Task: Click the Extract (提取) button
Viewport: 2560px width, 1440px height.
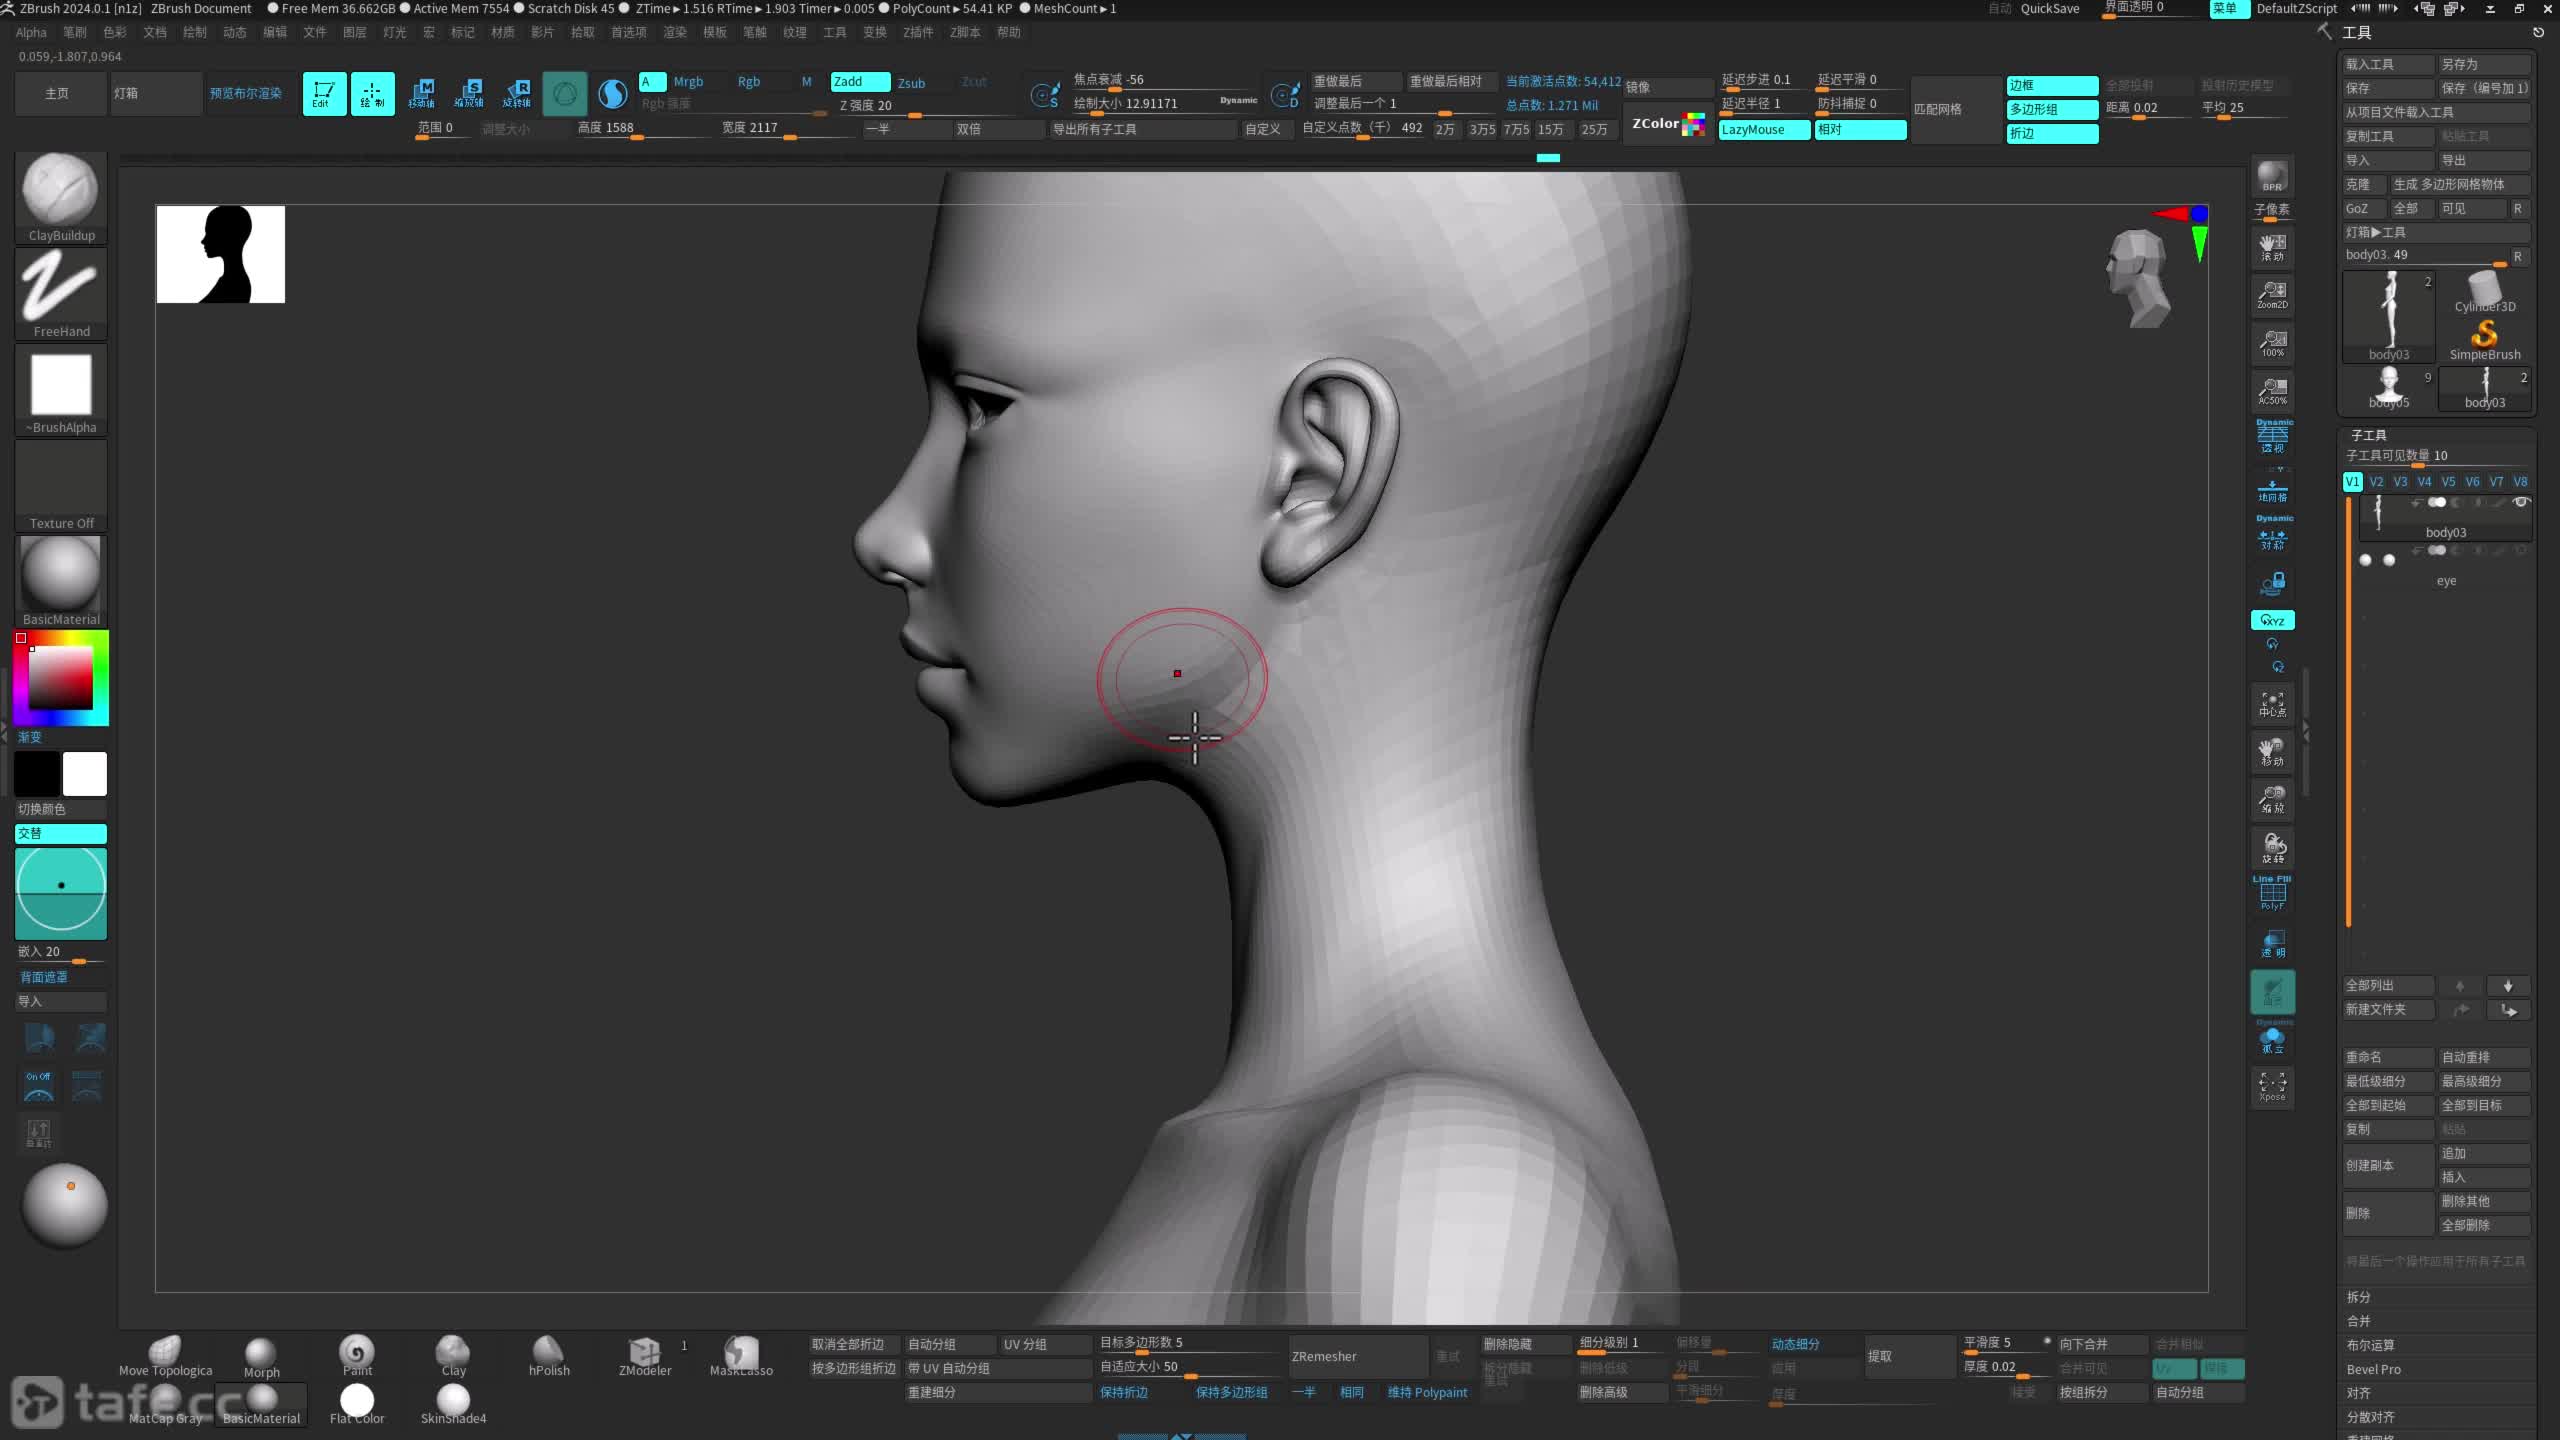Action: click(x=1908, y=1357)
